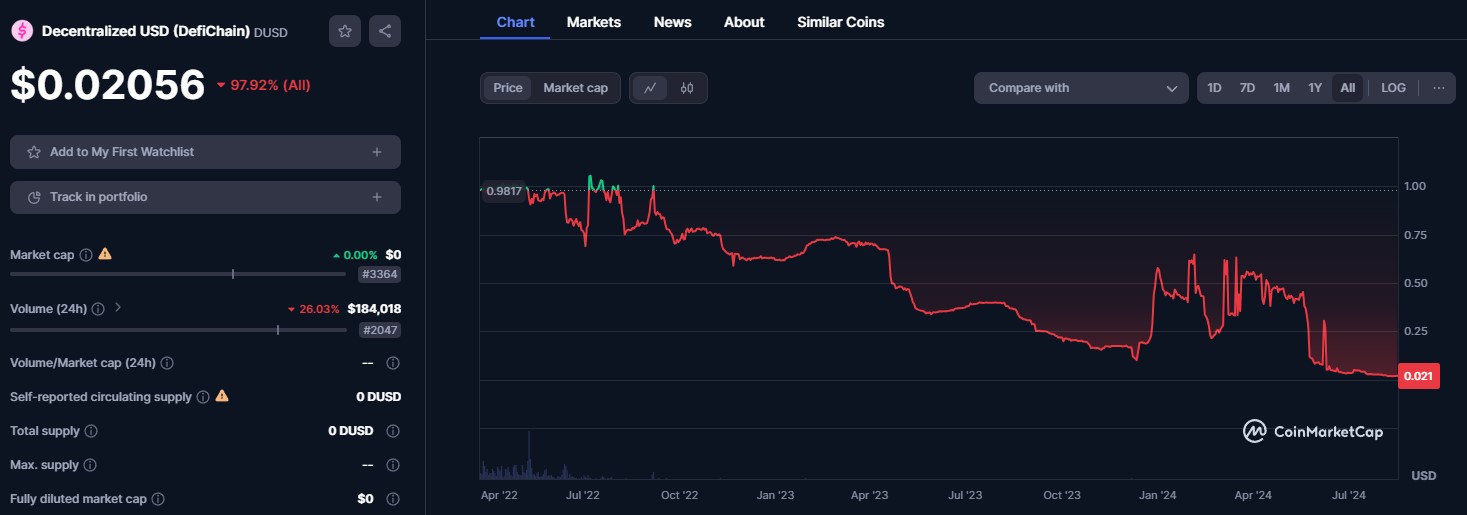
Task: Open the Compare with dropdown
Action: [1081, 88]
